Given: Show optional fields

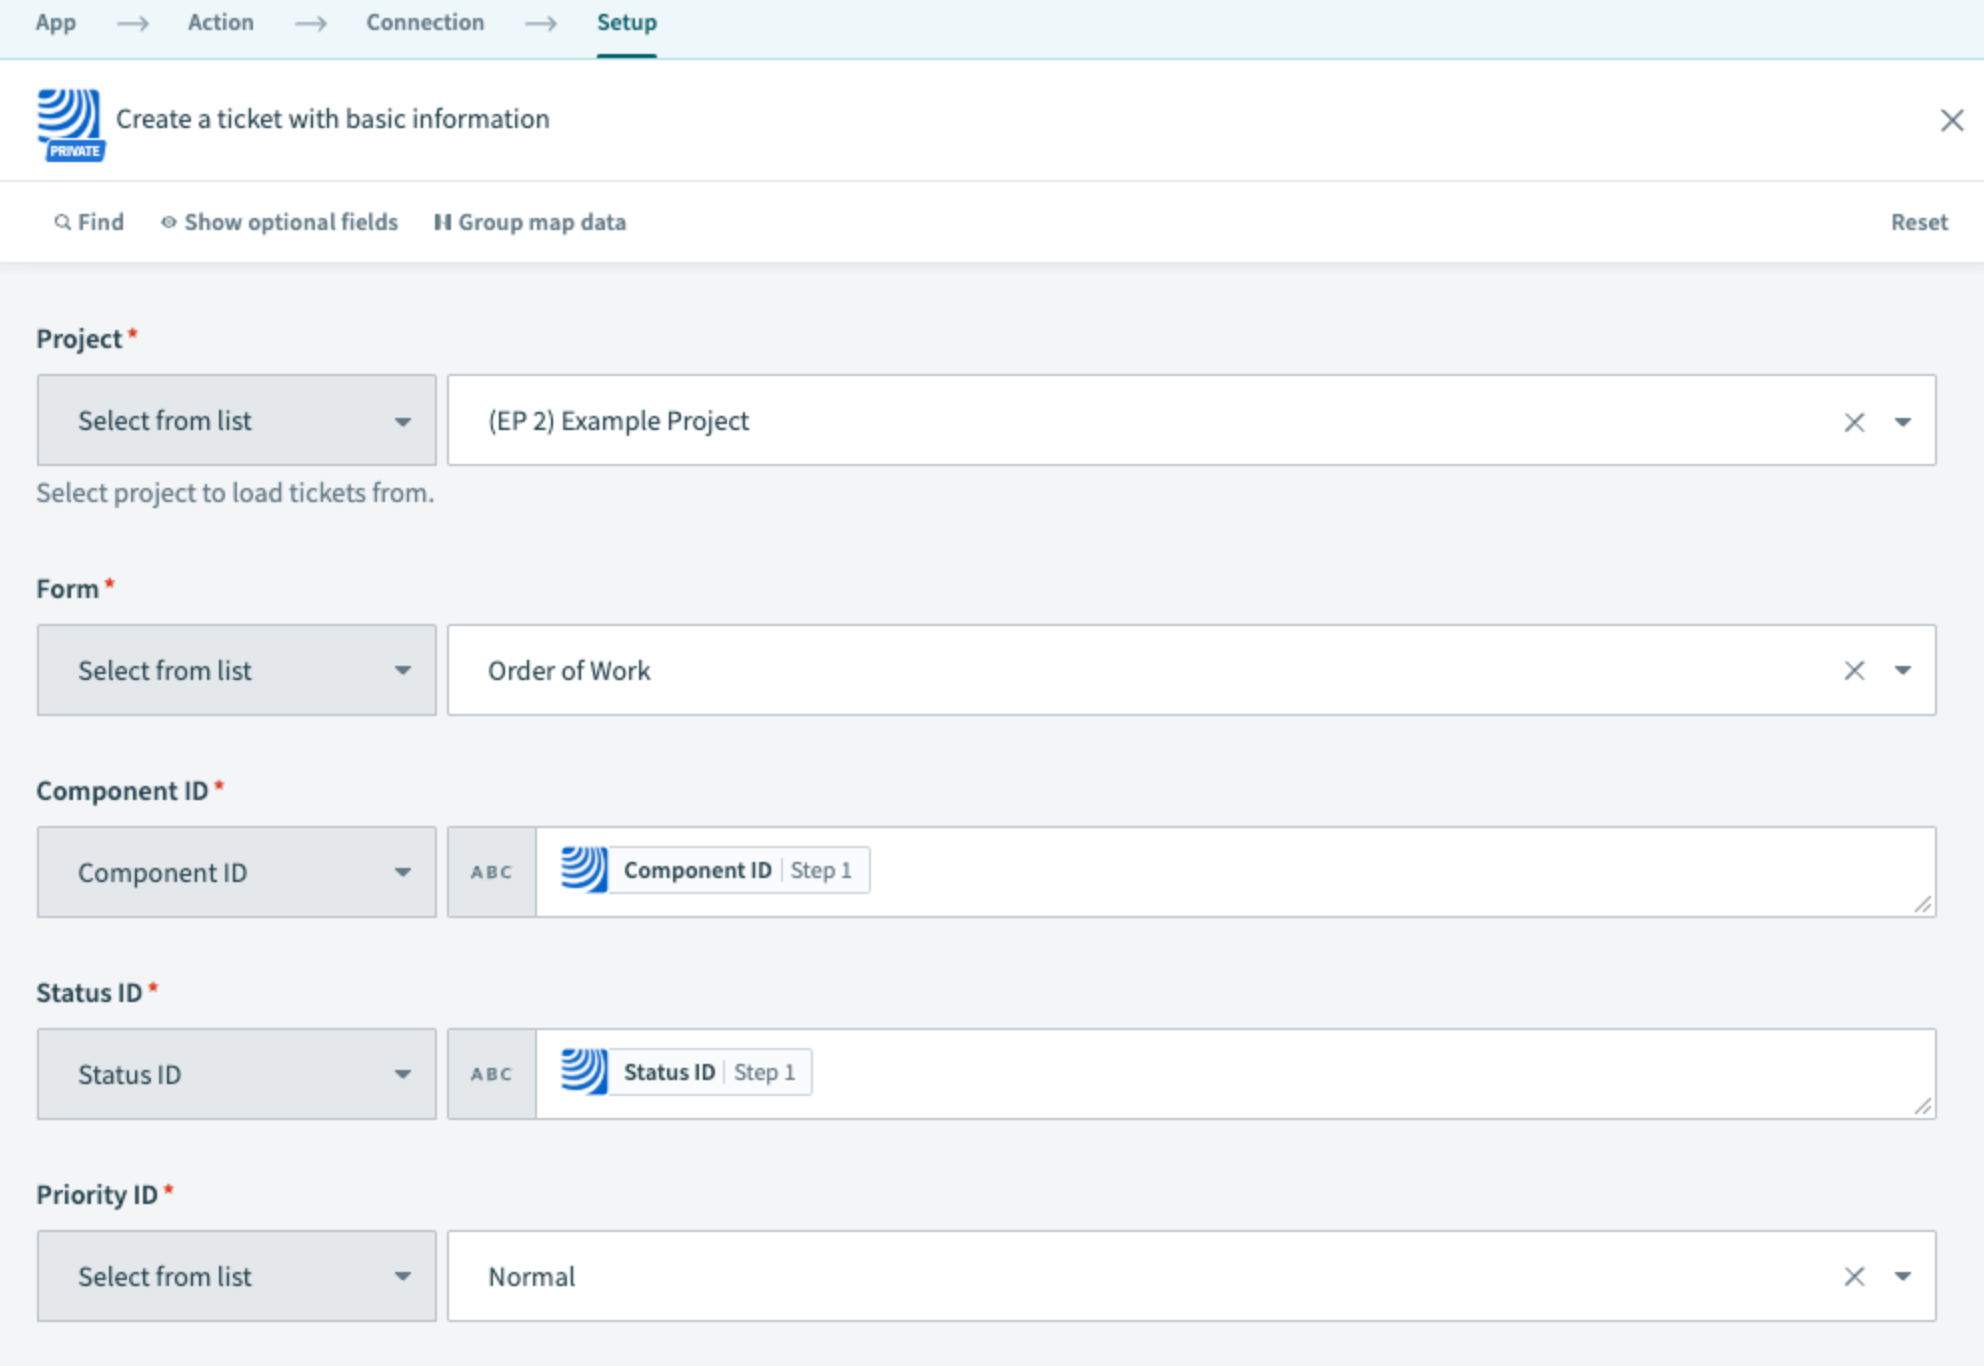Looking at the screenshot, I should (279, 222).
